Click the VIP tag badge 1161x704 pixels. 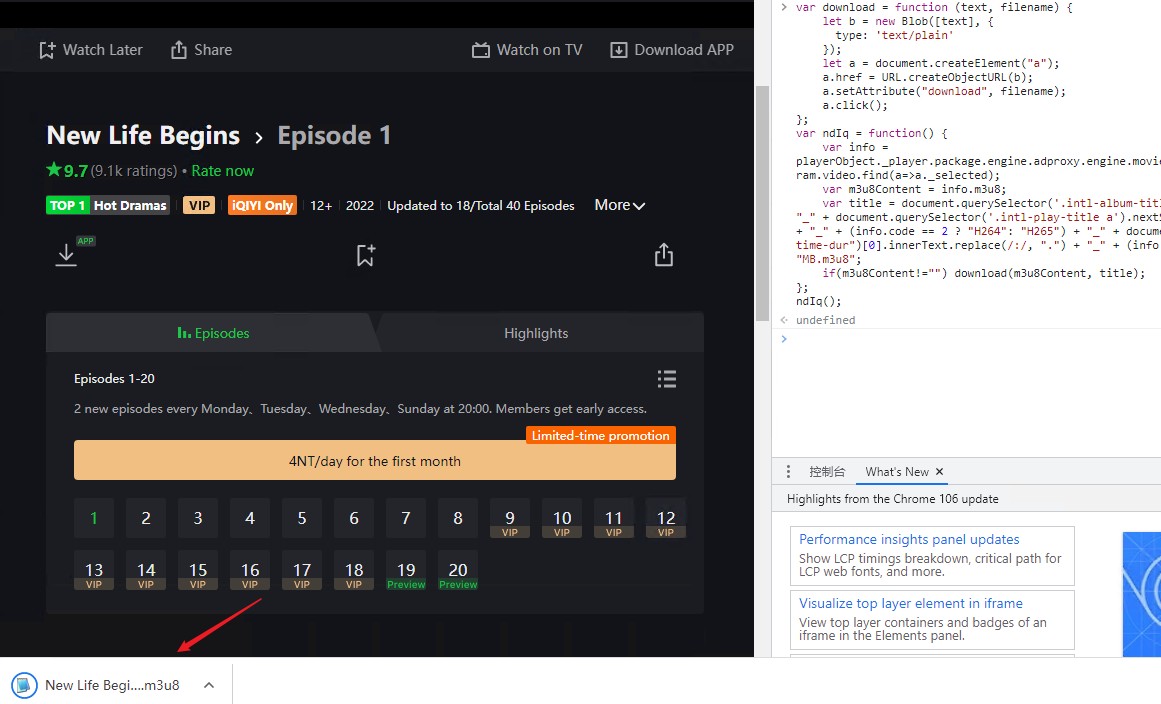point(199,205)
